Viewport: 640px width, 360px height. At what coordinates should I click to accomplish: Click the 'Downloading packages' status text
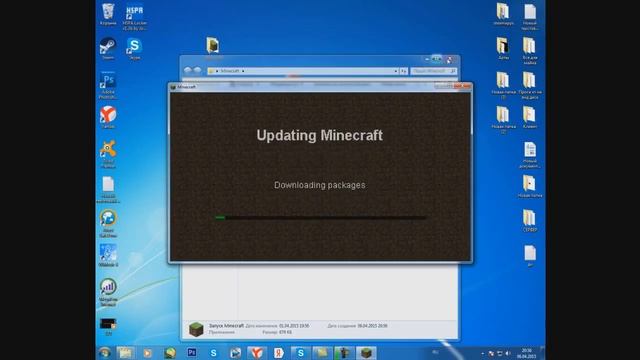tap(320, 185)
